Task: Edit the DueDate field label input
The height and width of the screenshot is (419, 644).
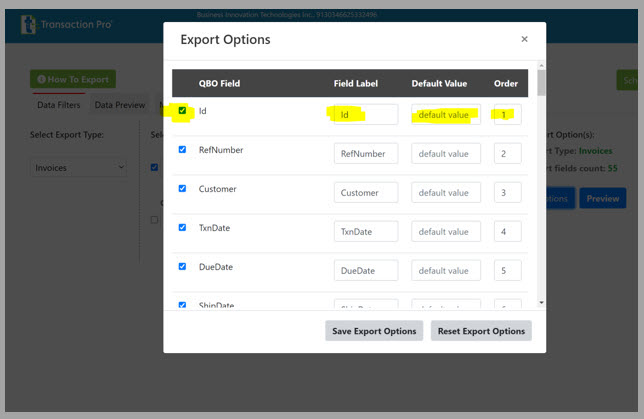Action: 366,271
